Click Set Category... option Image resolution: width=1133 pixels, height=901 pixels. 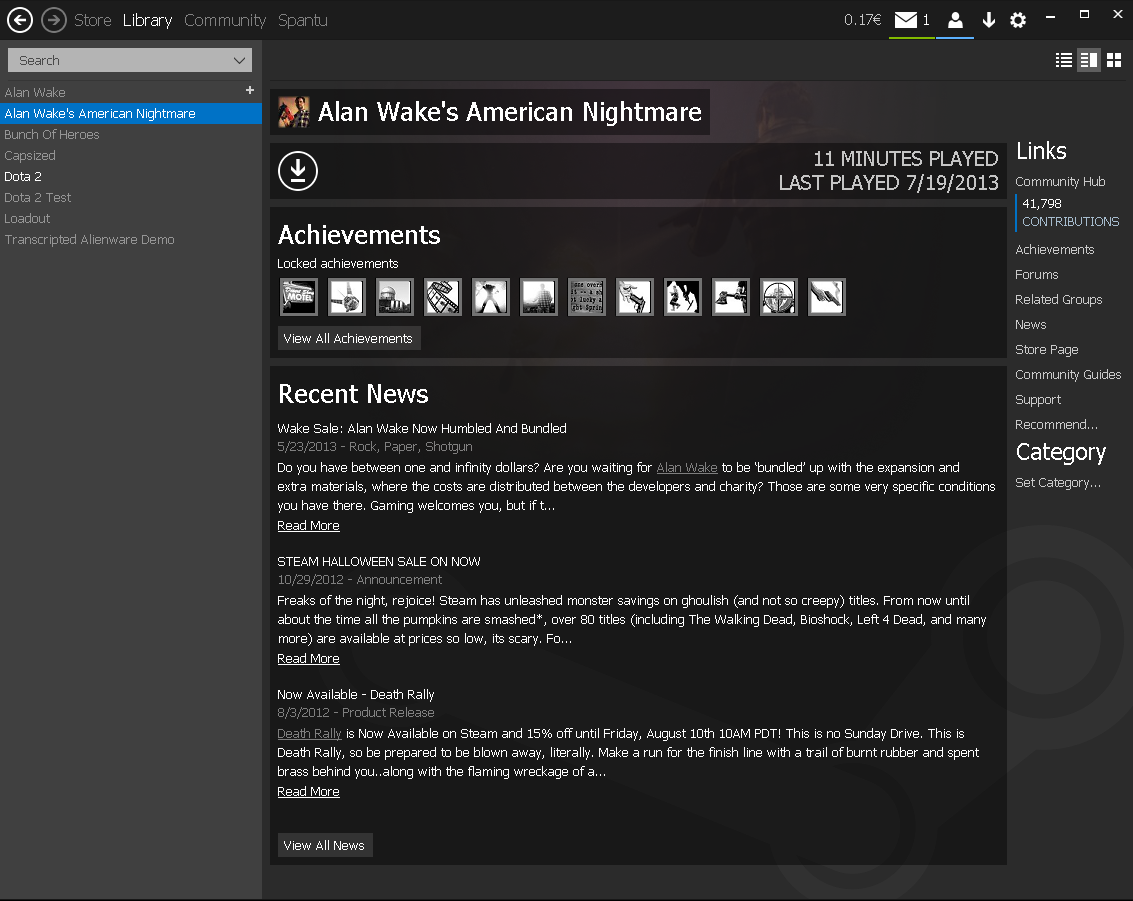click(x=1058, y=483)
